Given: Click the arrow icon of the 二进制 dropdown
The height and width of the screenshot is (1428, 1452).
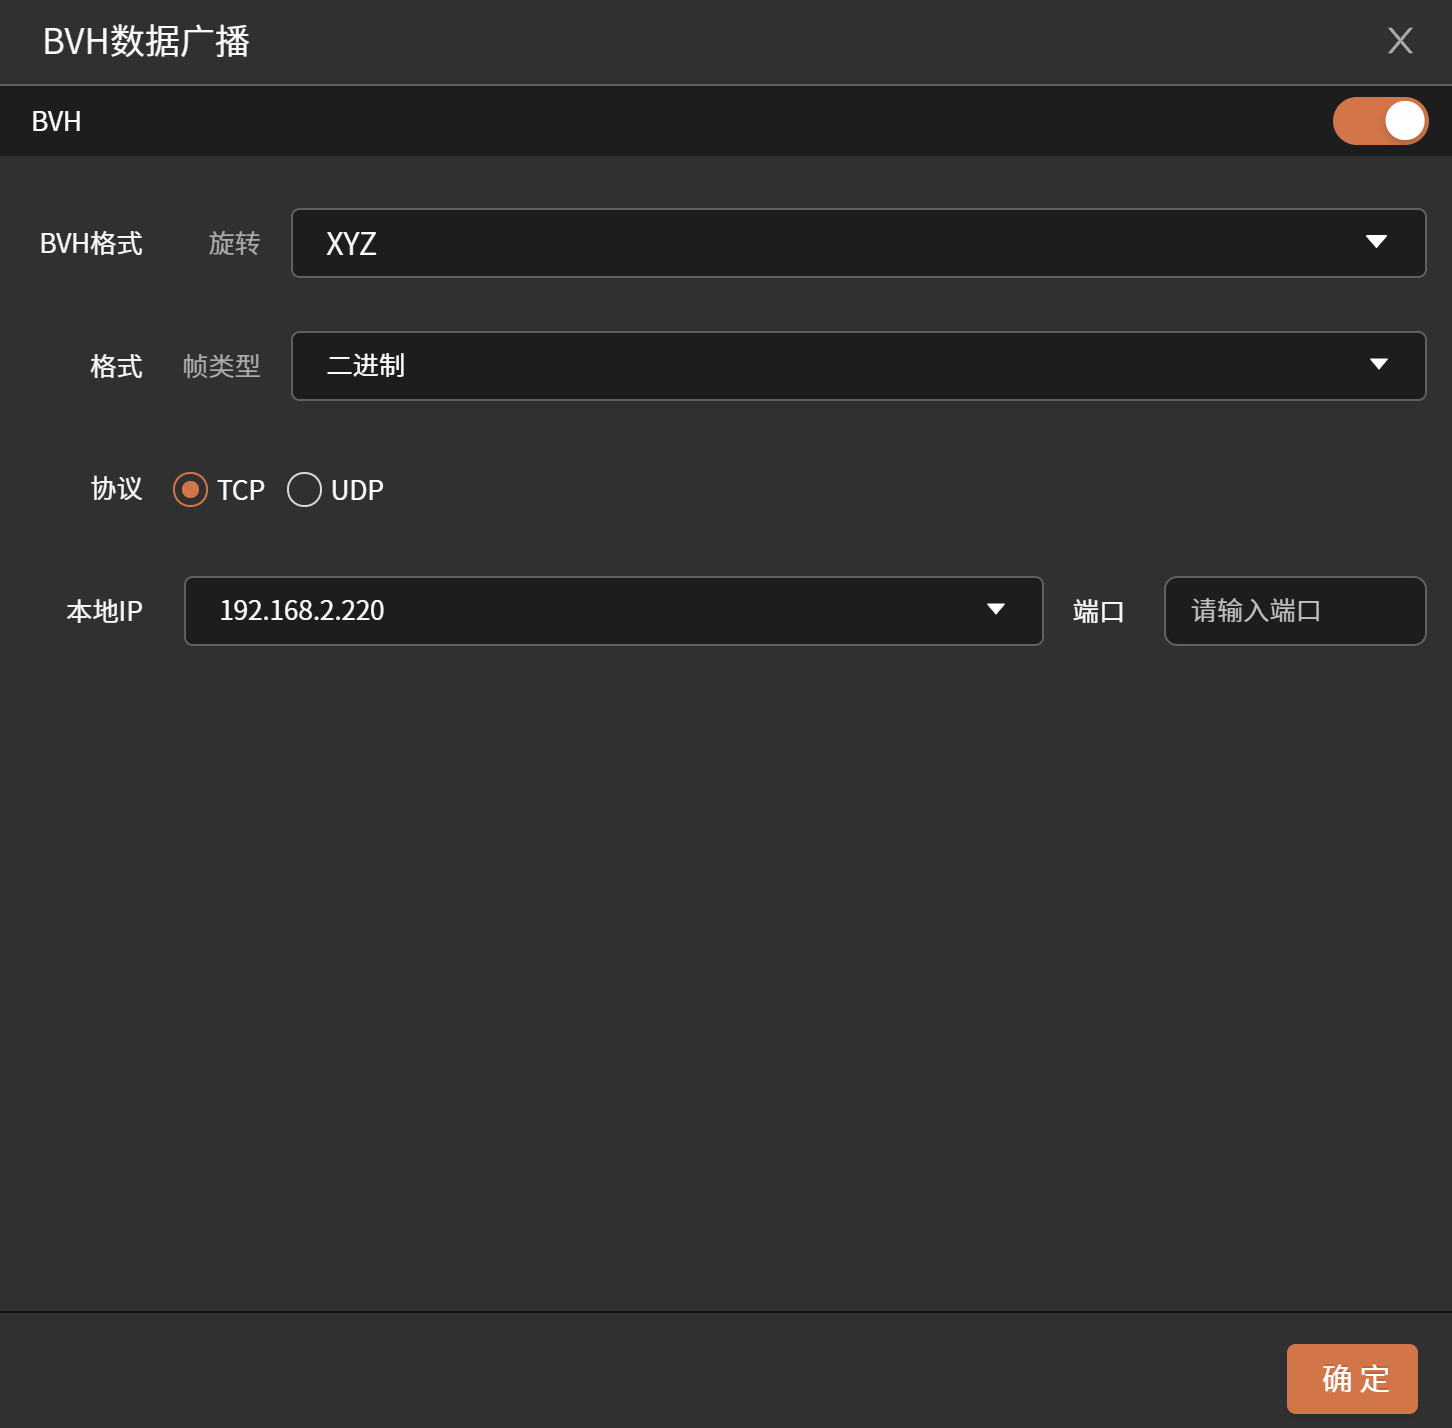Looking at the screenshot, I should 1378,365.
